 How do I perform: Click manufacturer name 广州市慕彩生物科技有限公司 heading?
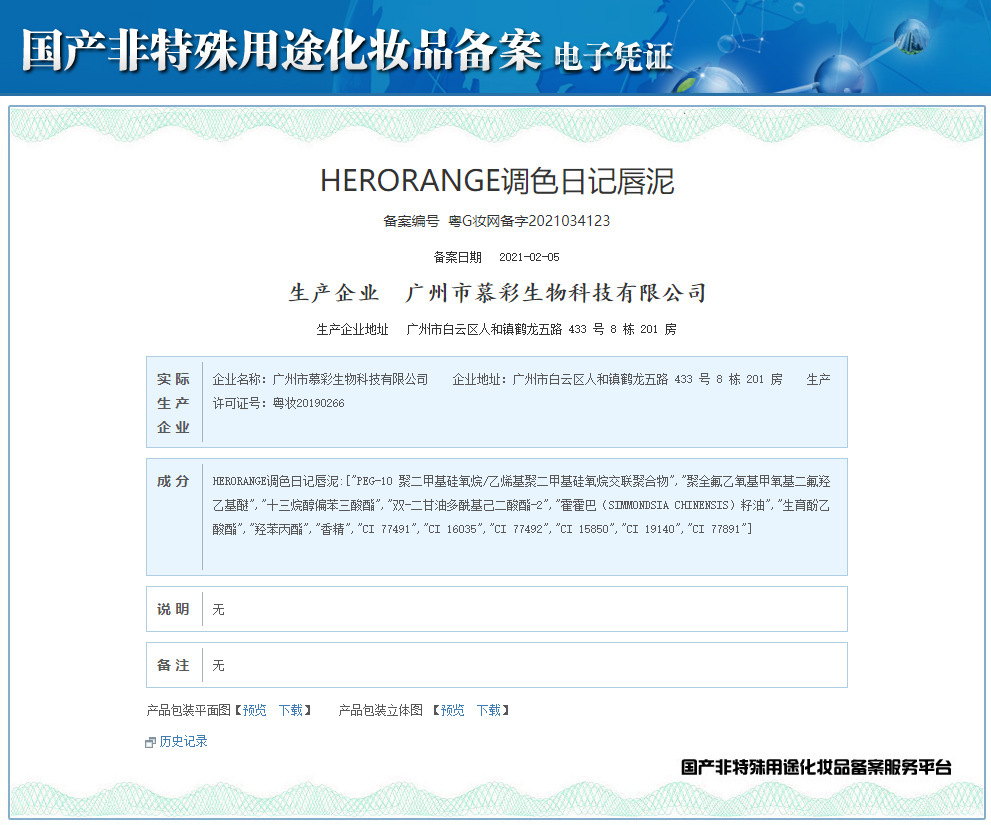tap(556, 293)
